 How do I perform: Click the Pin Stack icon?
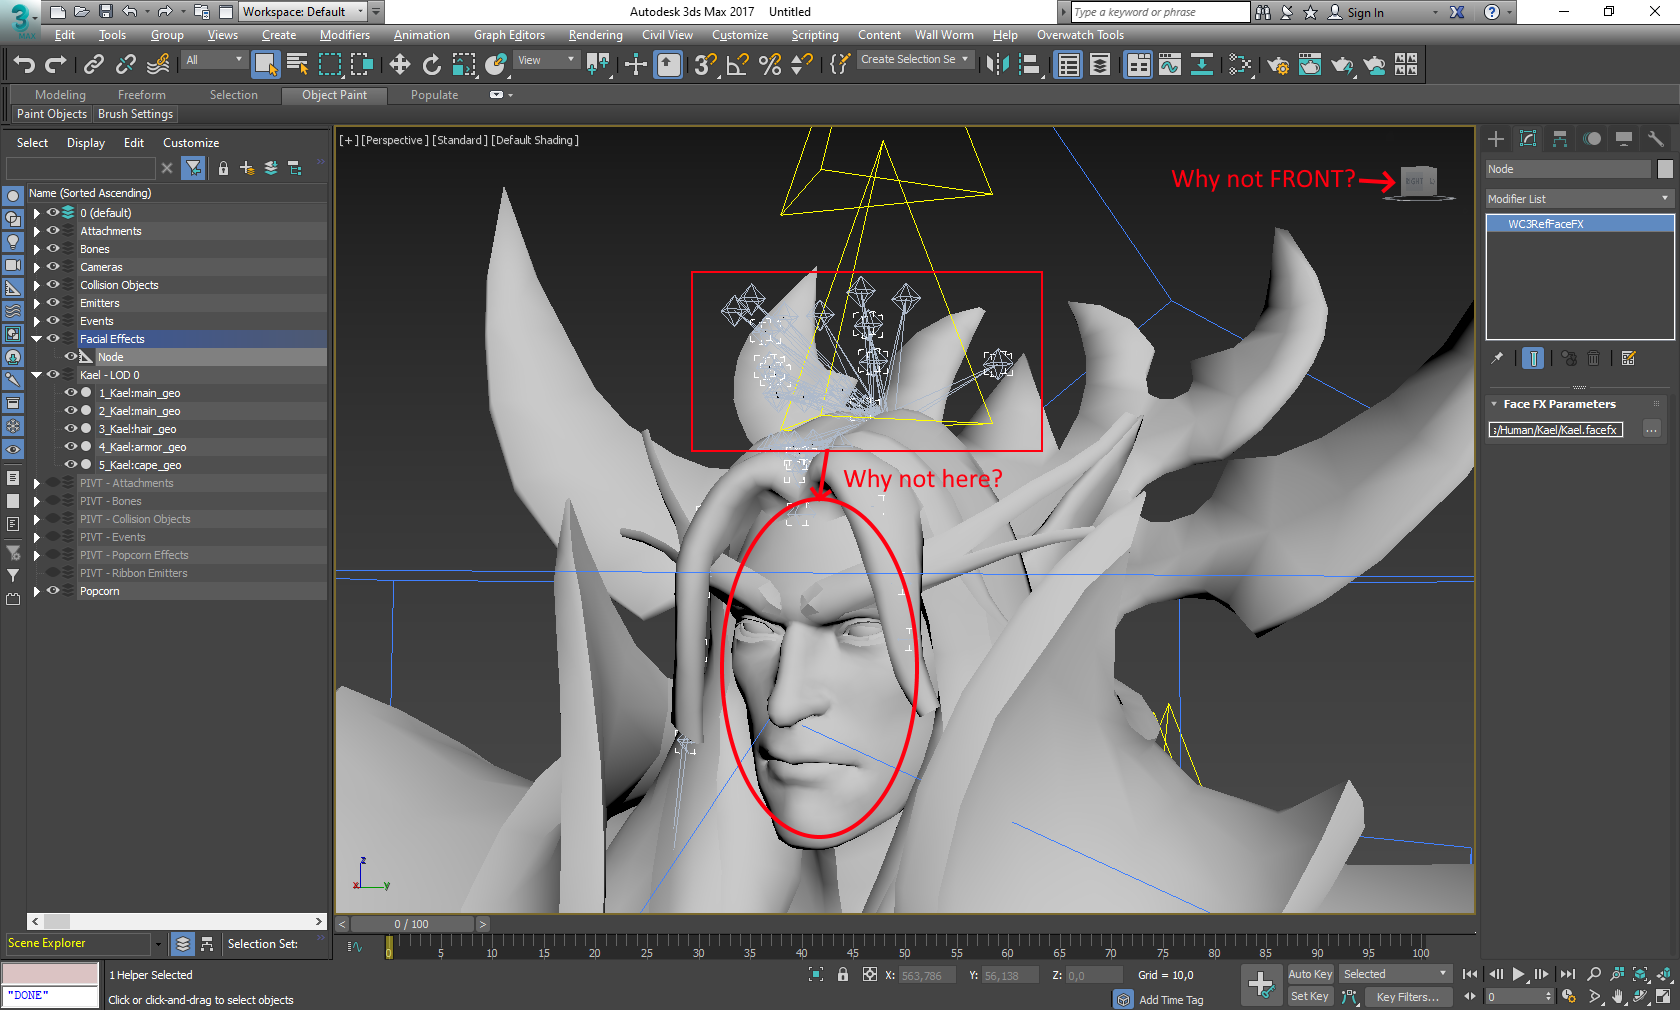coord(1497,358)
